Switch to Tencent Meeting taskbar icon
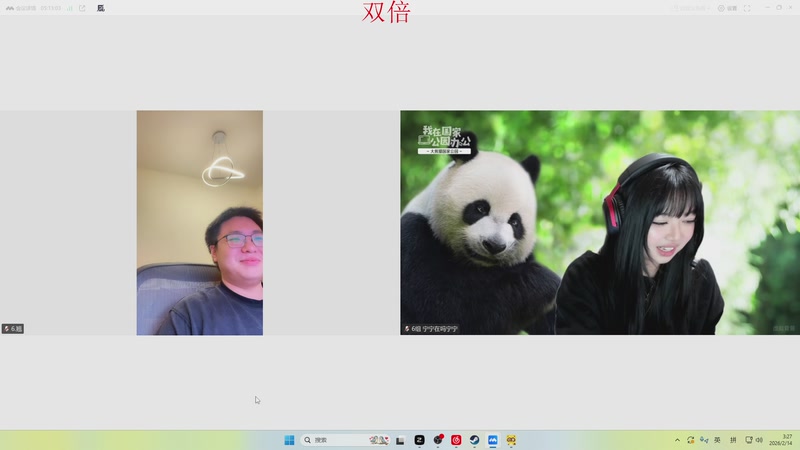The height and width of the screenshot is (450, 800). 493,440
